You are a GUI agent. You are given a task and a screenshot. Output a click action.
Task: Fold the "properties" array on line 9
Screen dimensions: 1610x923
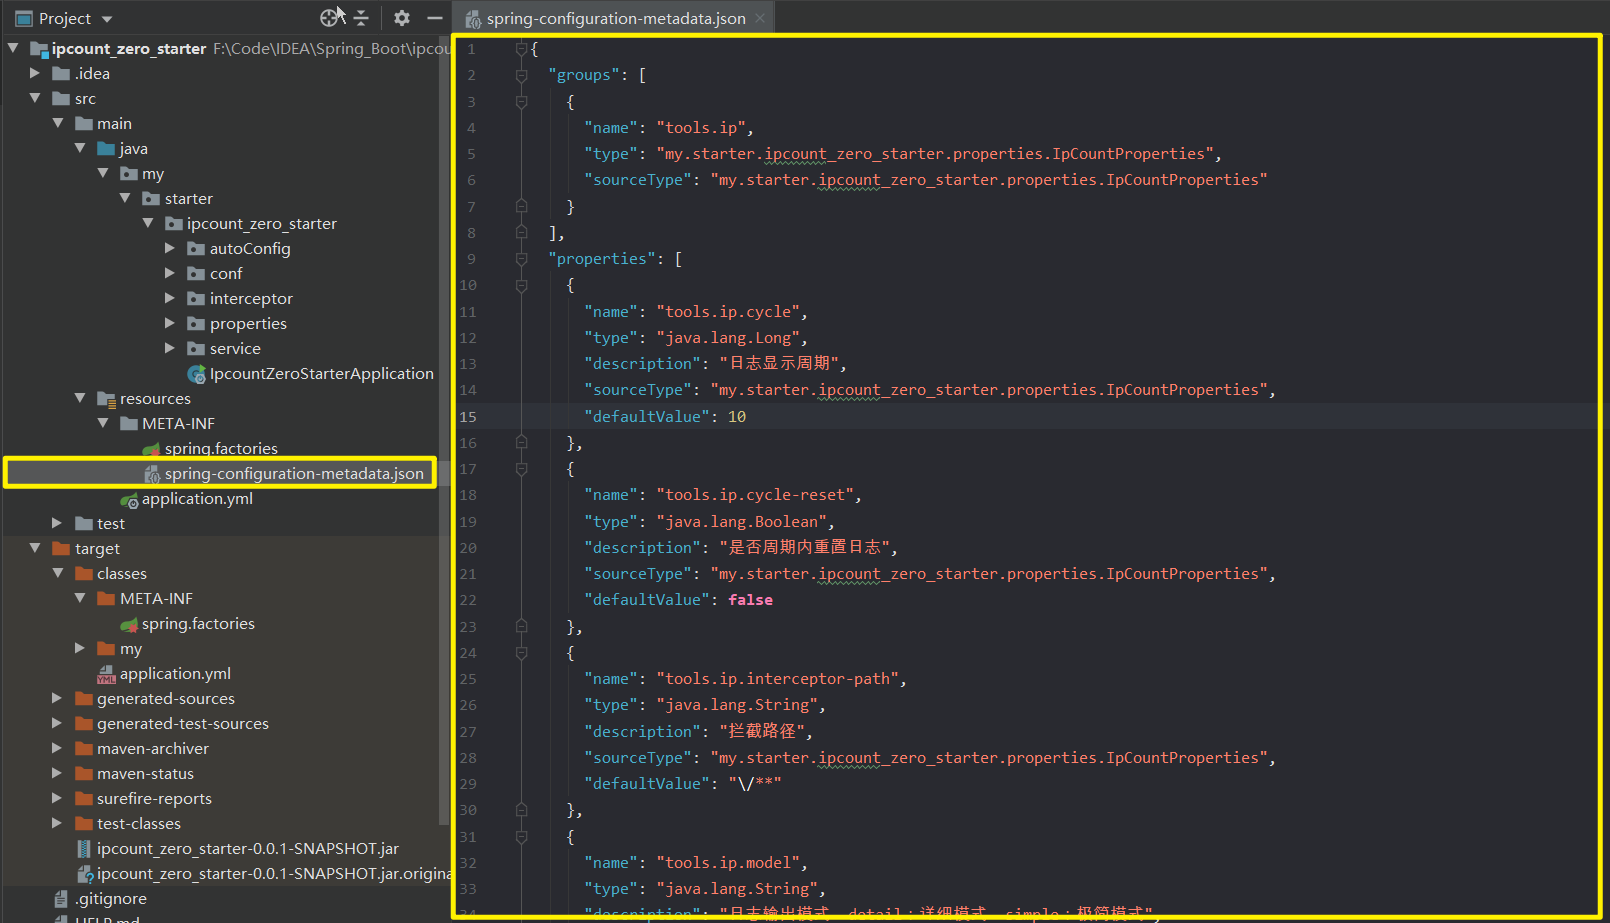(x=521, y=259)
